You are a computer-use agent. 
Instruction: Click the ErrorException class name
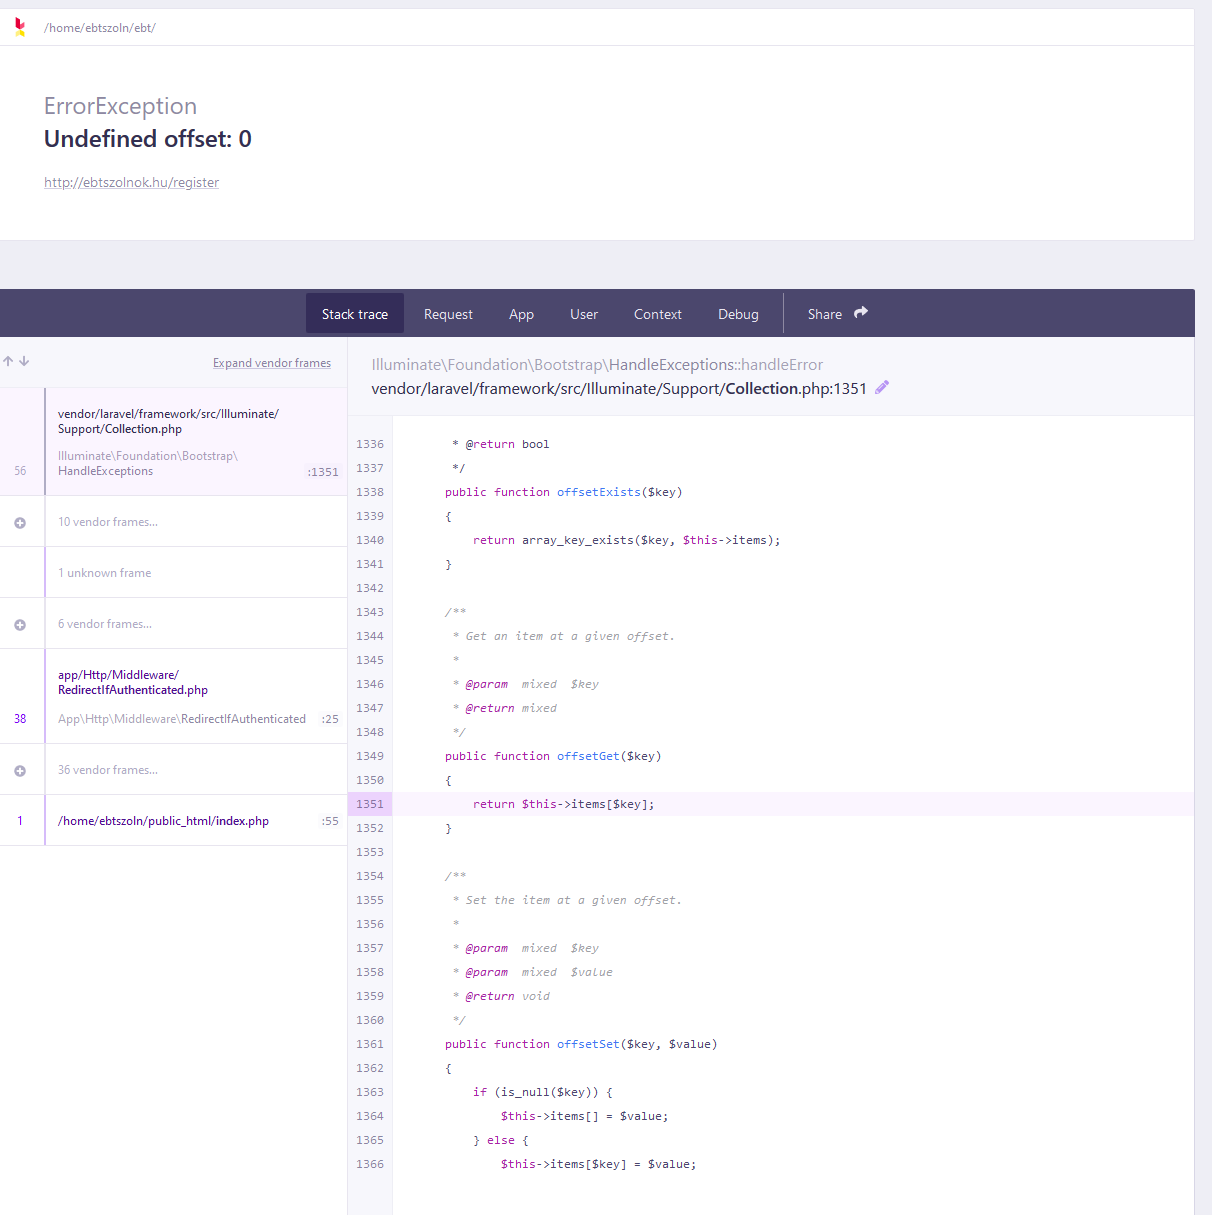pyautogui.click(x=120, y=106)
